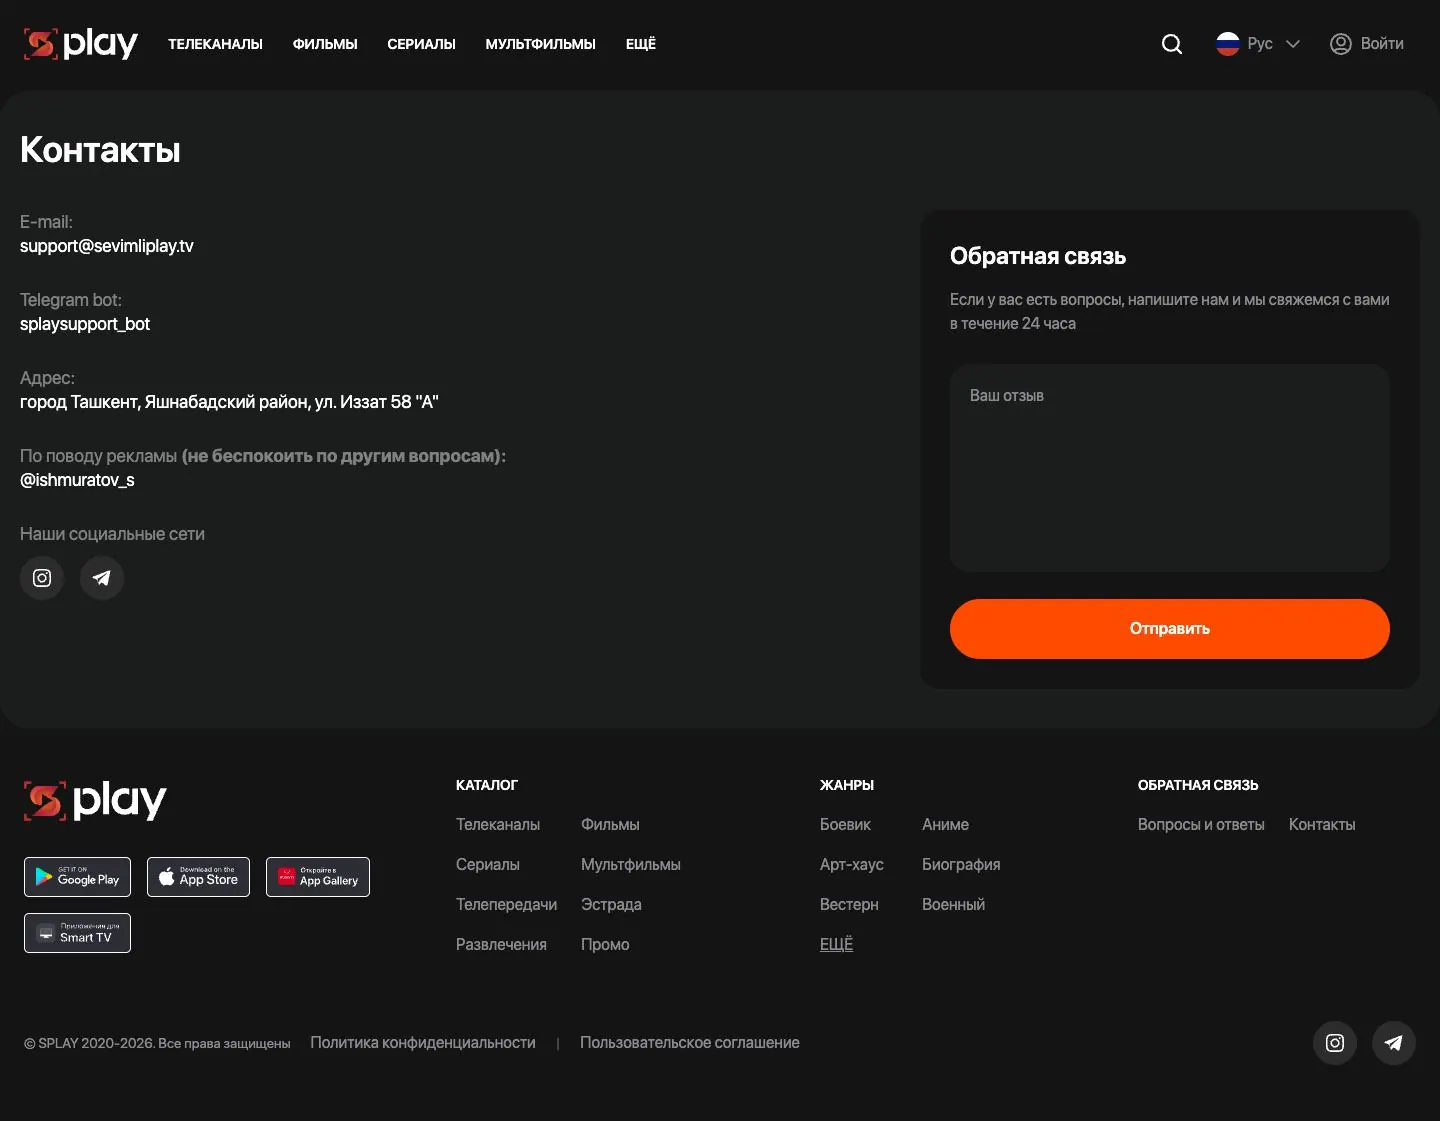Open the Военный genre link
Viewport: 1440px width, 1121px height.
click(953, 905)
